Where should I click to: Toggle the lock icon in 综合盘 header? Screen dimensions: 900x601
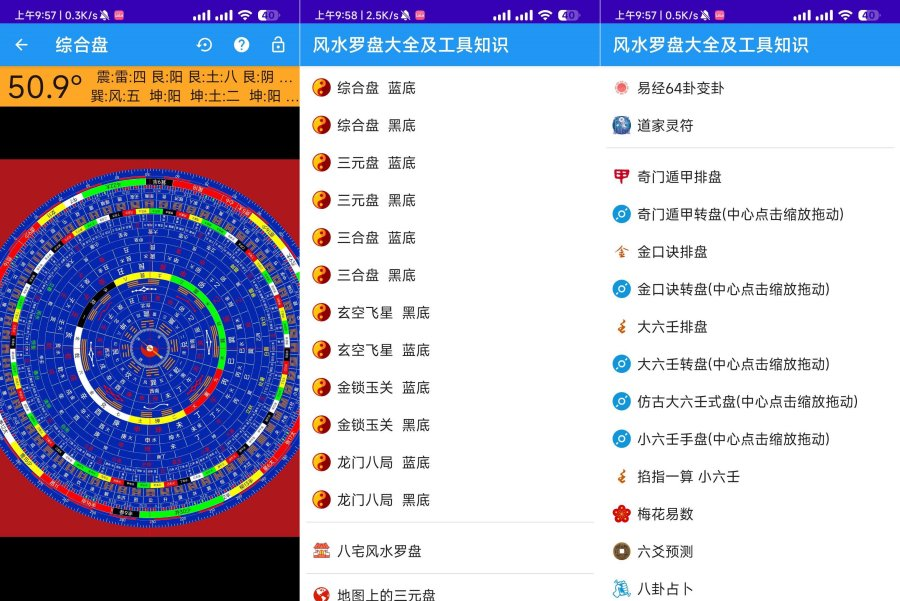pyautogui.click(x=278, y=45)
